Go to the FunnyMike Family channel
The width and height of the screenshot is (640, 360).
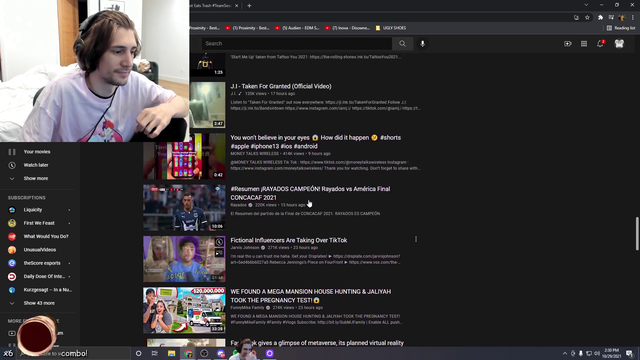tap(247, 308)
